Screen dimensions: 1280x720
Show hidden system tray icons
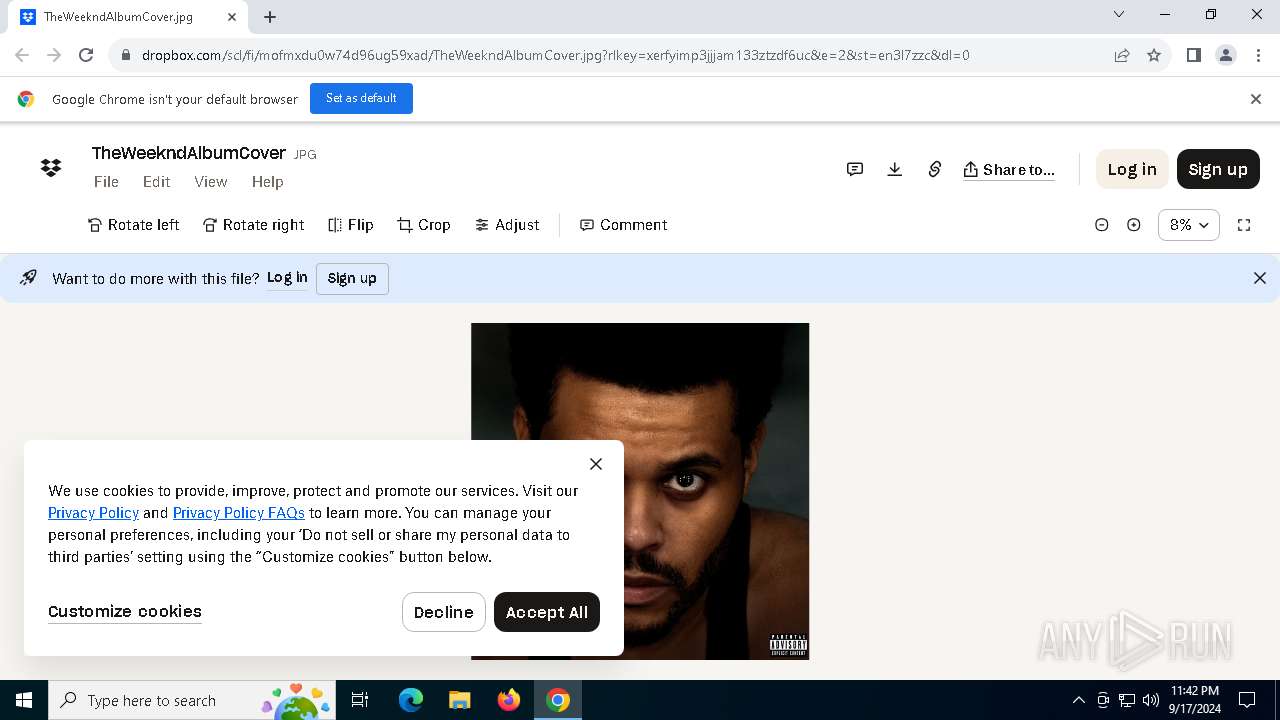point(1078,700)
